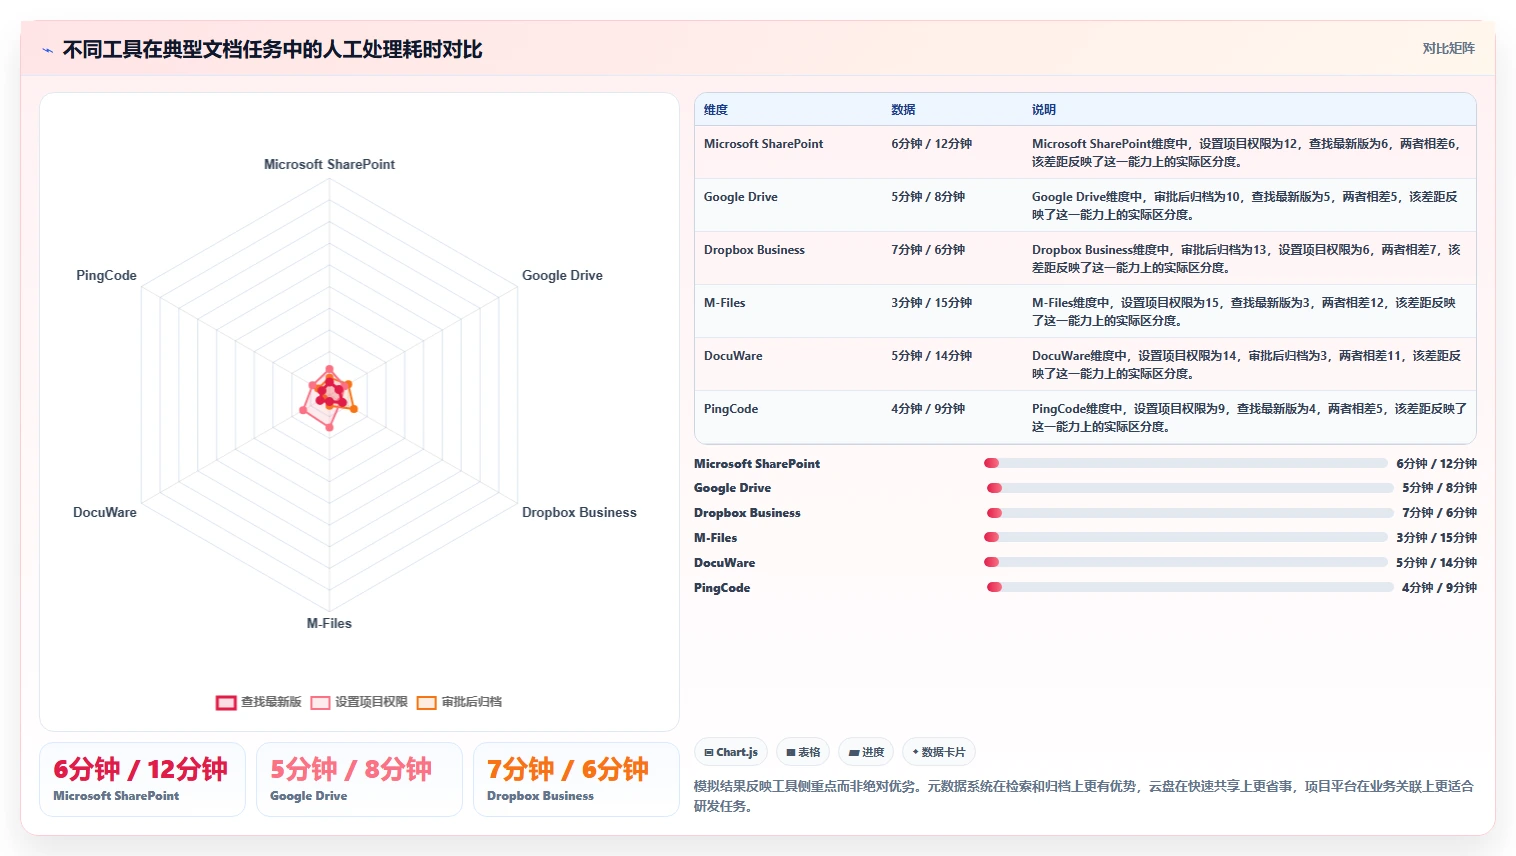
Task: Select the Dropbox Business table row name
Action: tap(754, 250)
